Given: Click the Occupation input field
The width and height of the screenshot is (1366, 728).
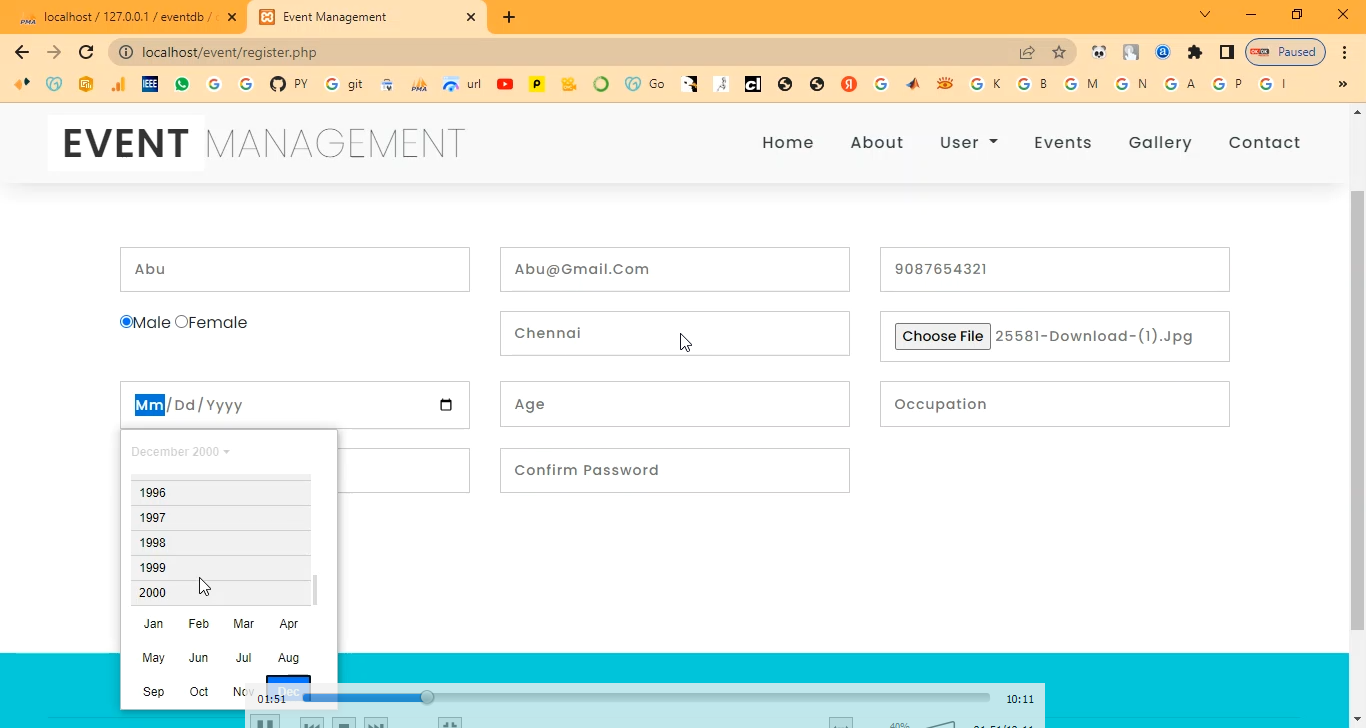Looking at the screenshot, I should point(1054,404).
